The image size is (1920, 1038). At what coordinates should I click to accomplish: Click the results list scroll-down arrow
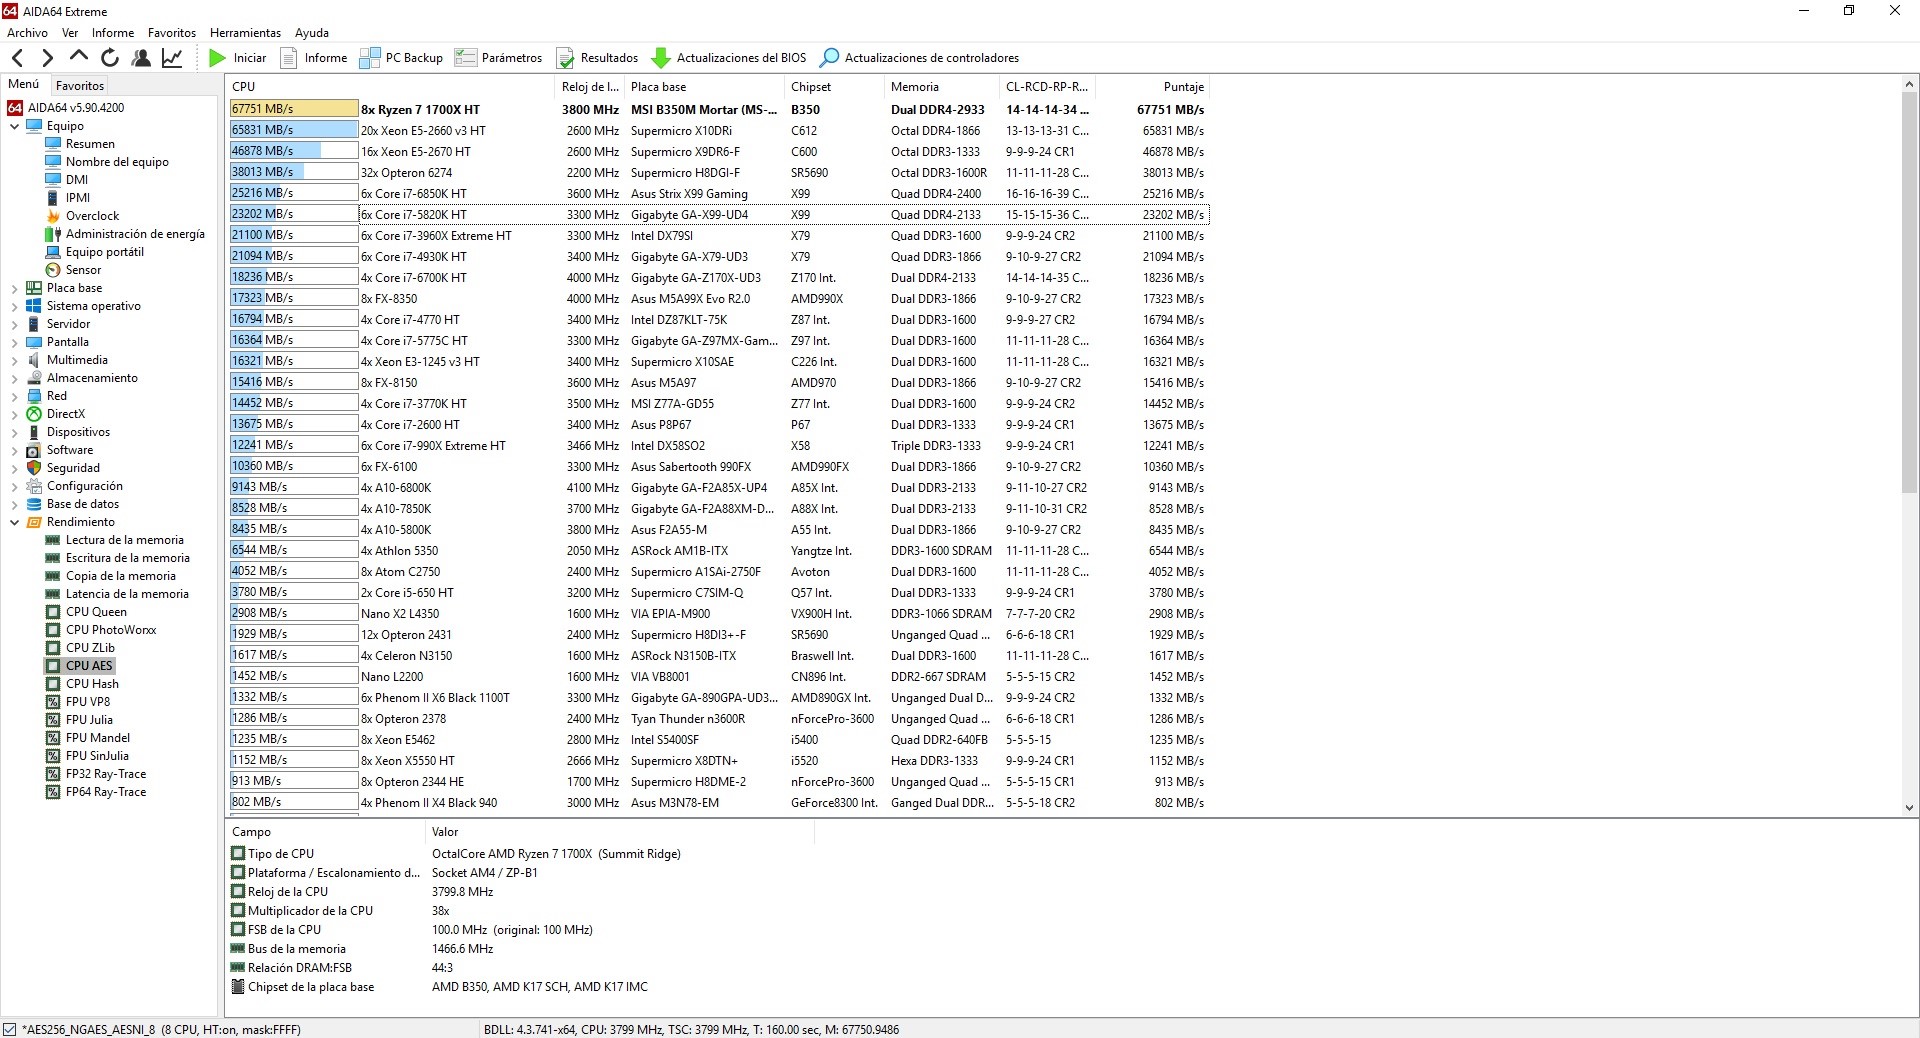(1909, 807)
